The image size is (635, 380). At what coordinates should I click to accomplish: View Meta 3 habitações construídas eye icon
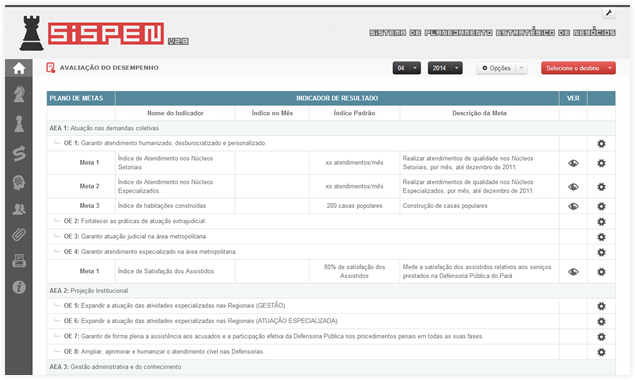point(573,206)
